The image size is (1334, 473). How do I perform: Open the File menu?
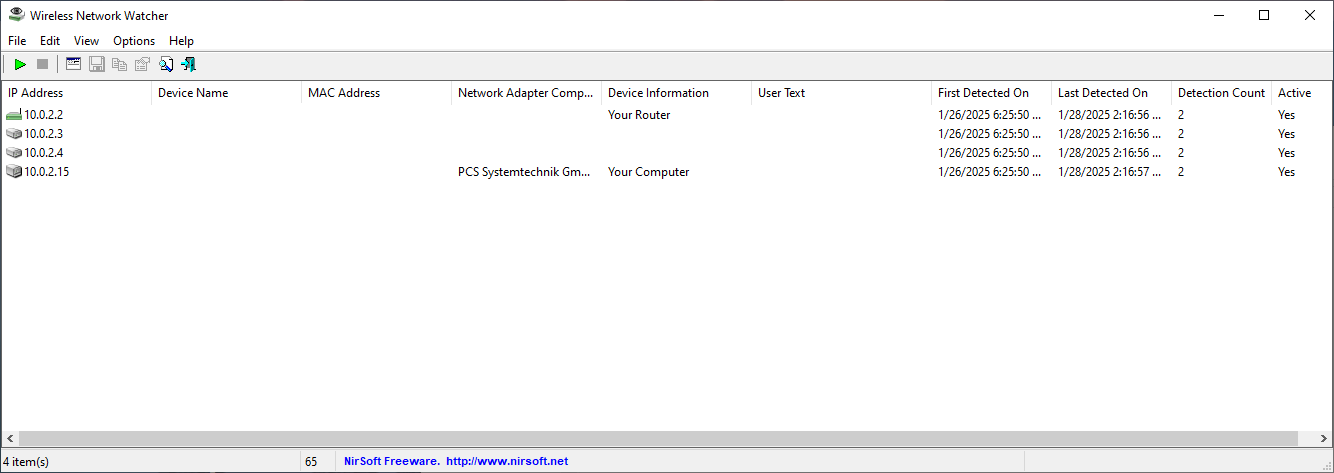[x=17, y=41]
